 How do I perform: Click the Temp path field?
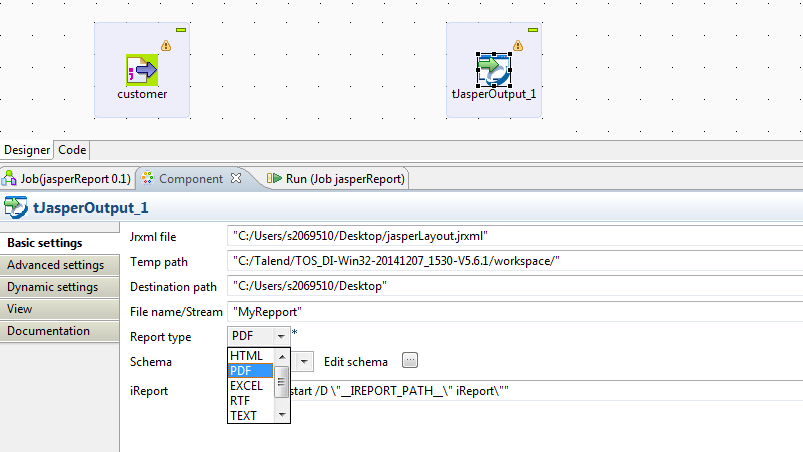point(515,261)
